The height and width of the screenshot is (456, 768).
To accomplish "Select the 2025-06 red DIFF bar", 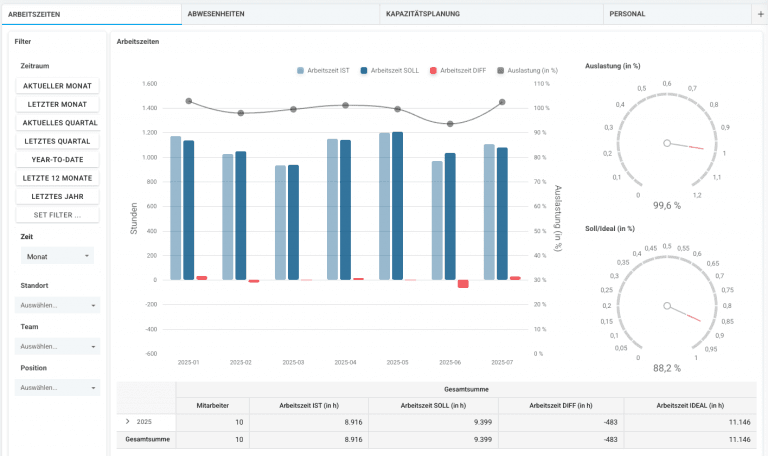I will coord(463,284).
